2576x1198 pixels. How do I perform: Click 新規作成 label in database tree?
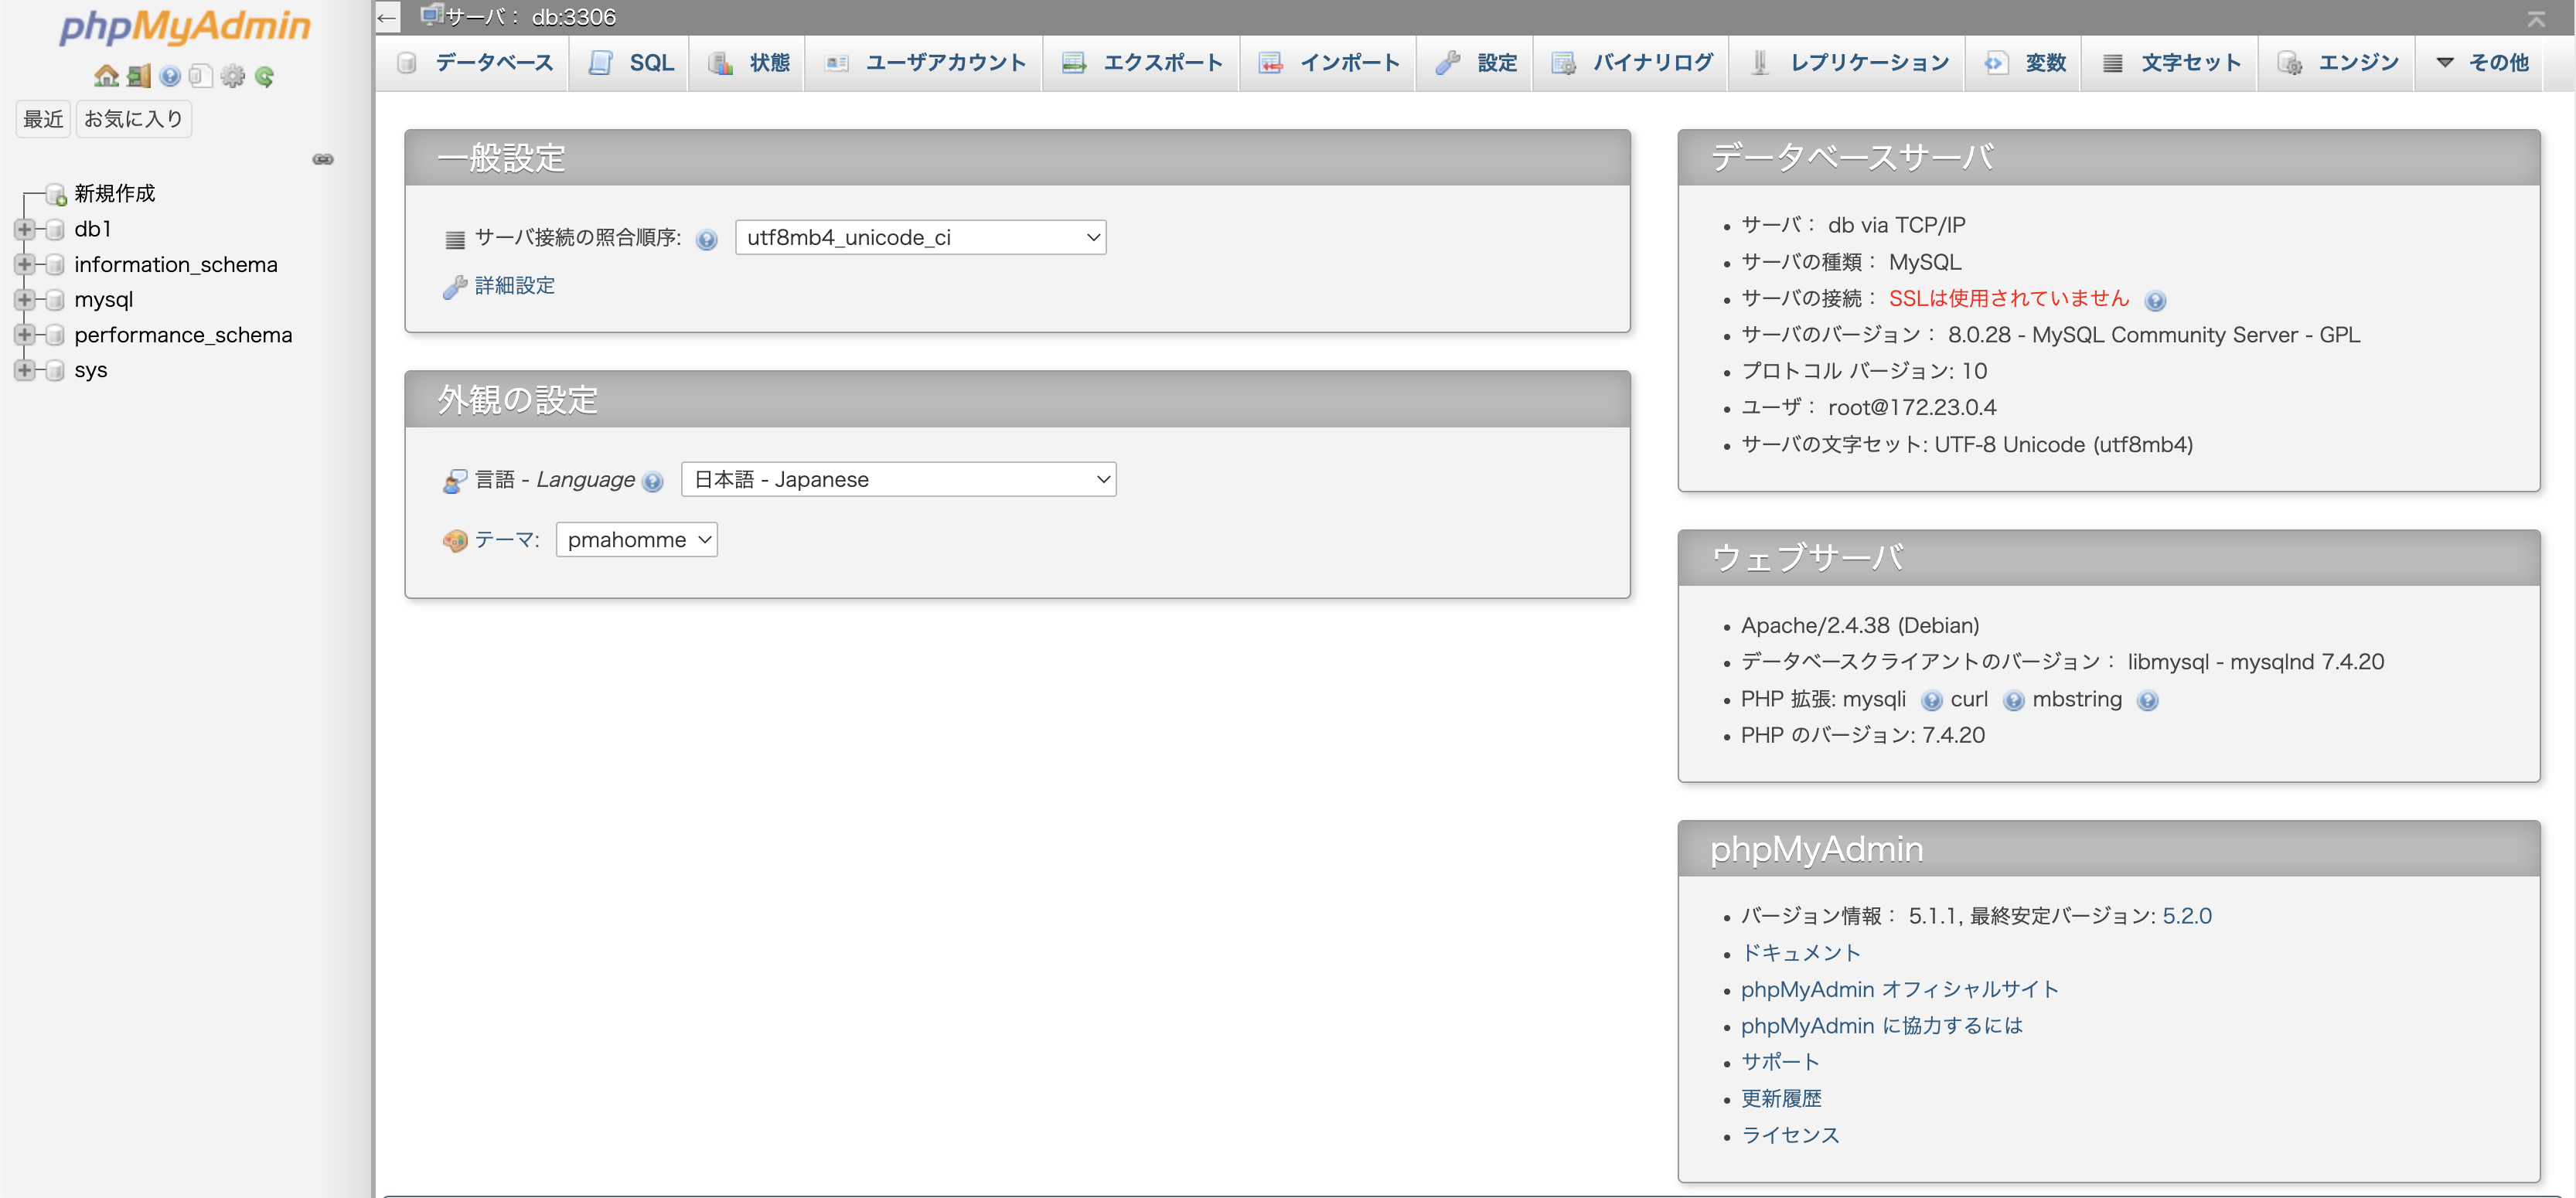(x=115, y=194)
